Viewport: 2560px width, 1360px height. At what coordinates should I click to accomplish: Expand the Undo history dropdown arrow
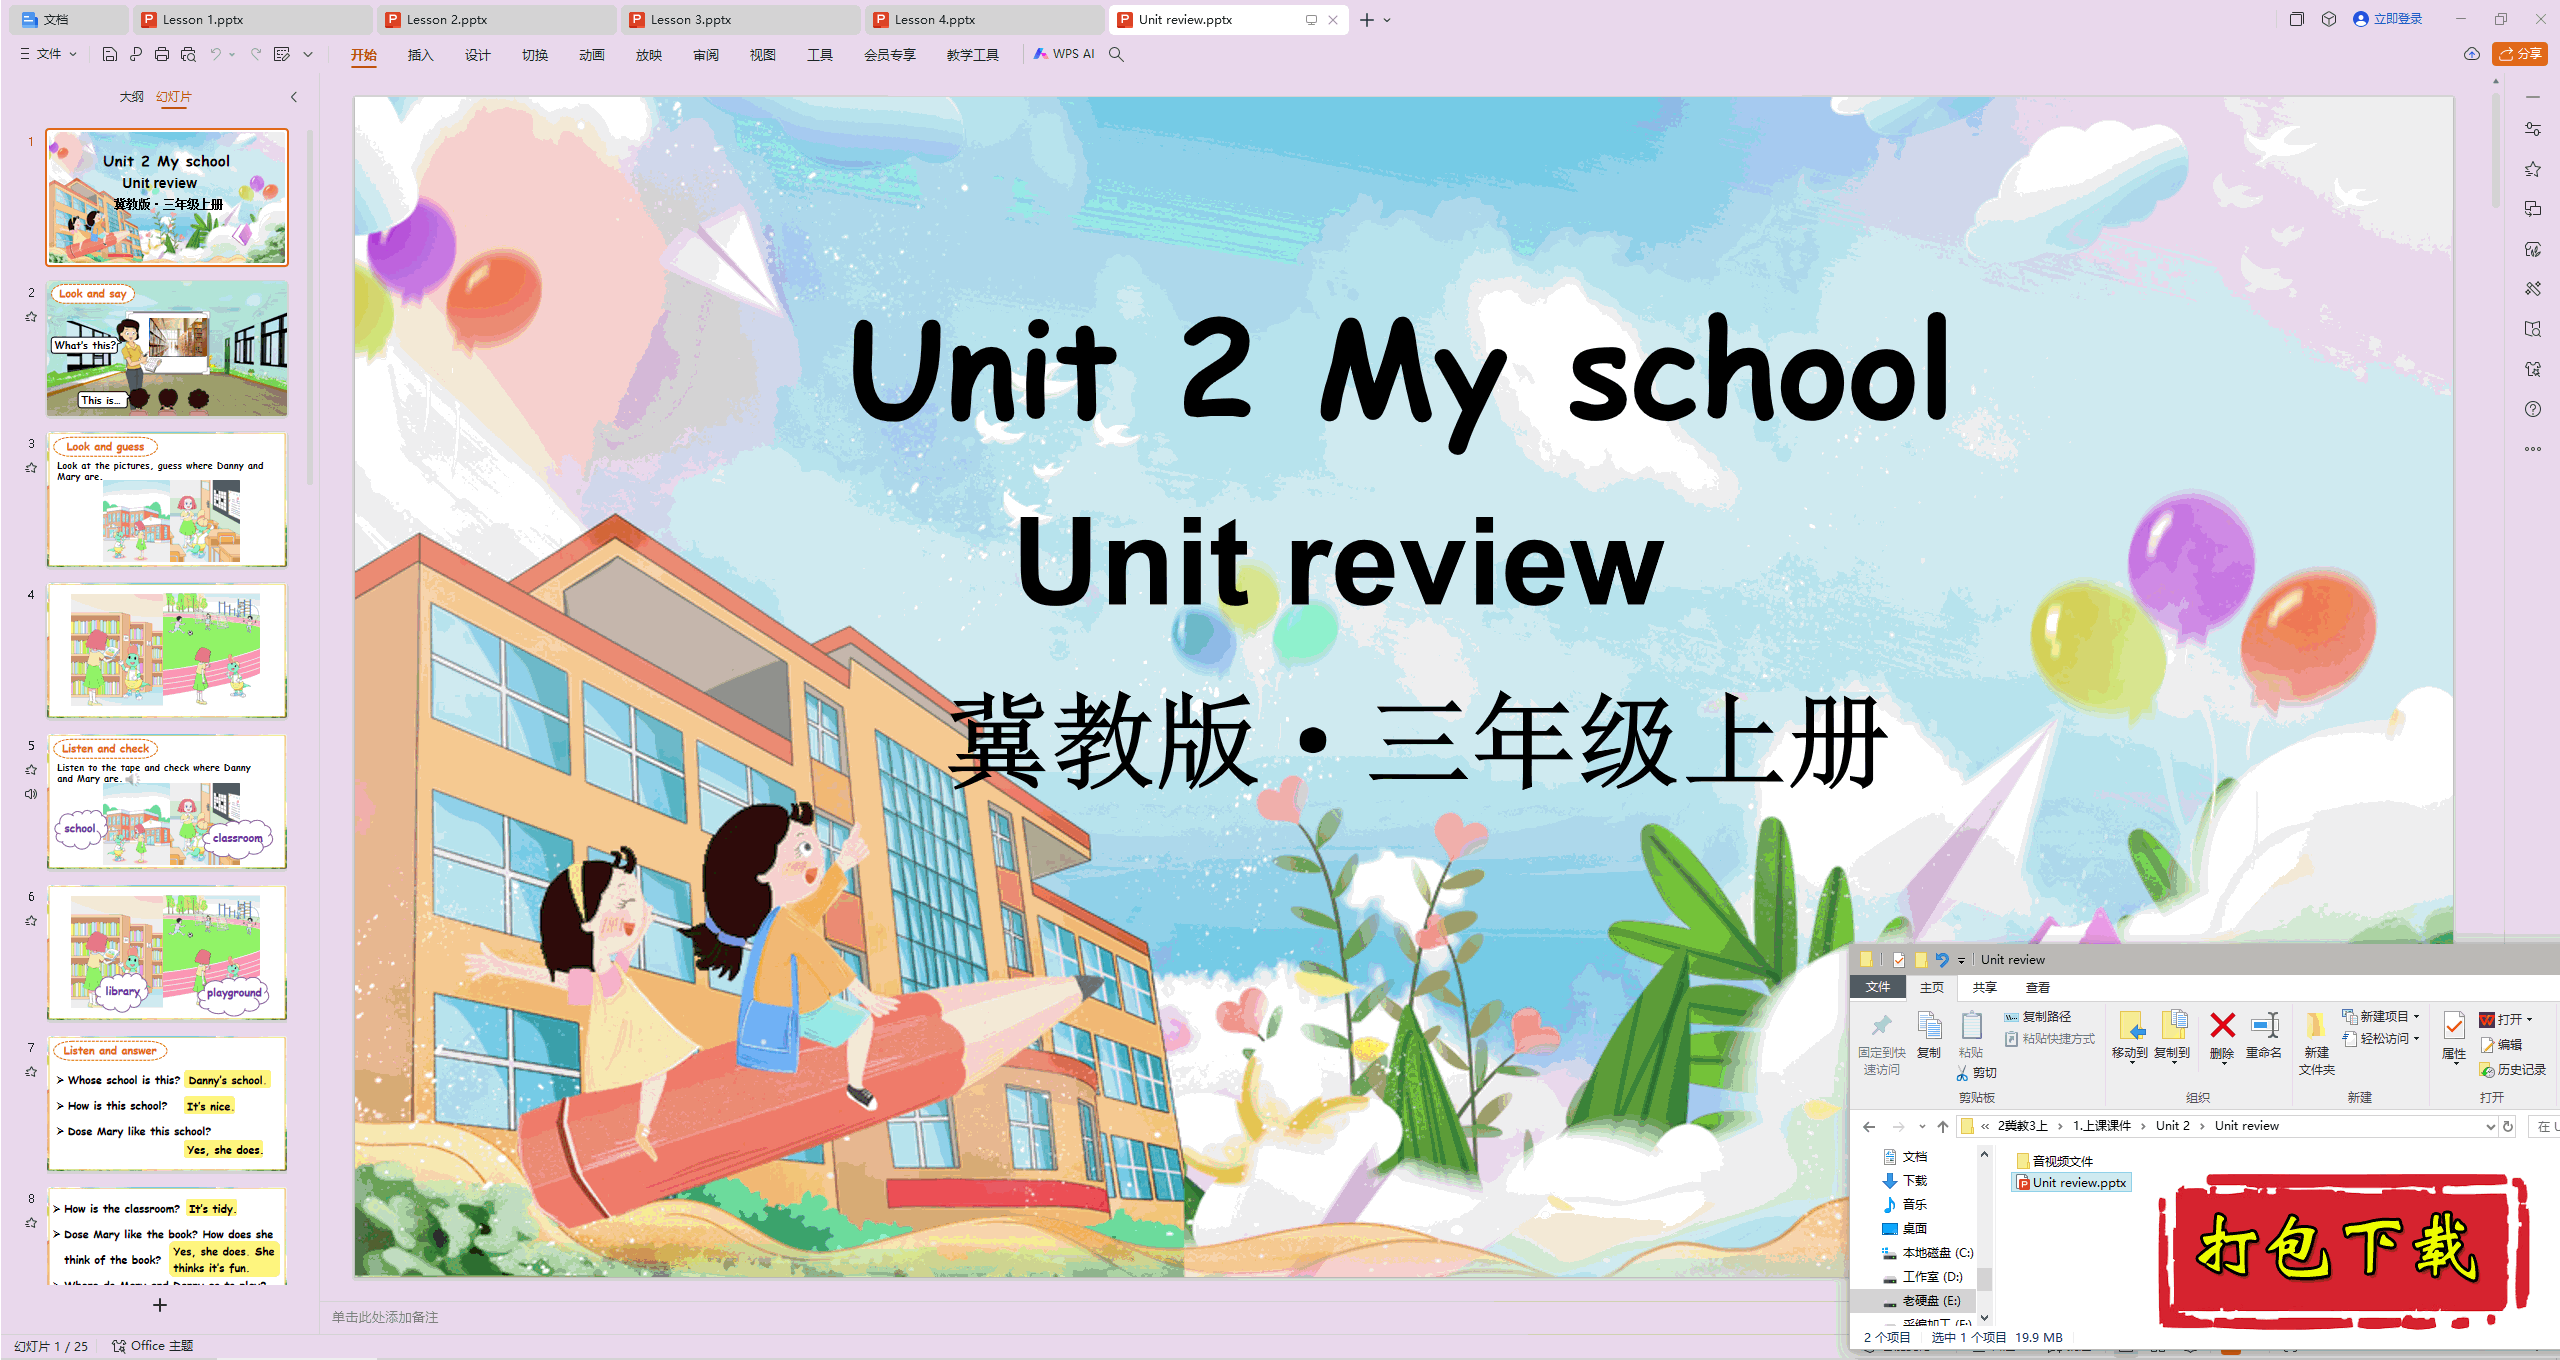(x=232, y=54)
